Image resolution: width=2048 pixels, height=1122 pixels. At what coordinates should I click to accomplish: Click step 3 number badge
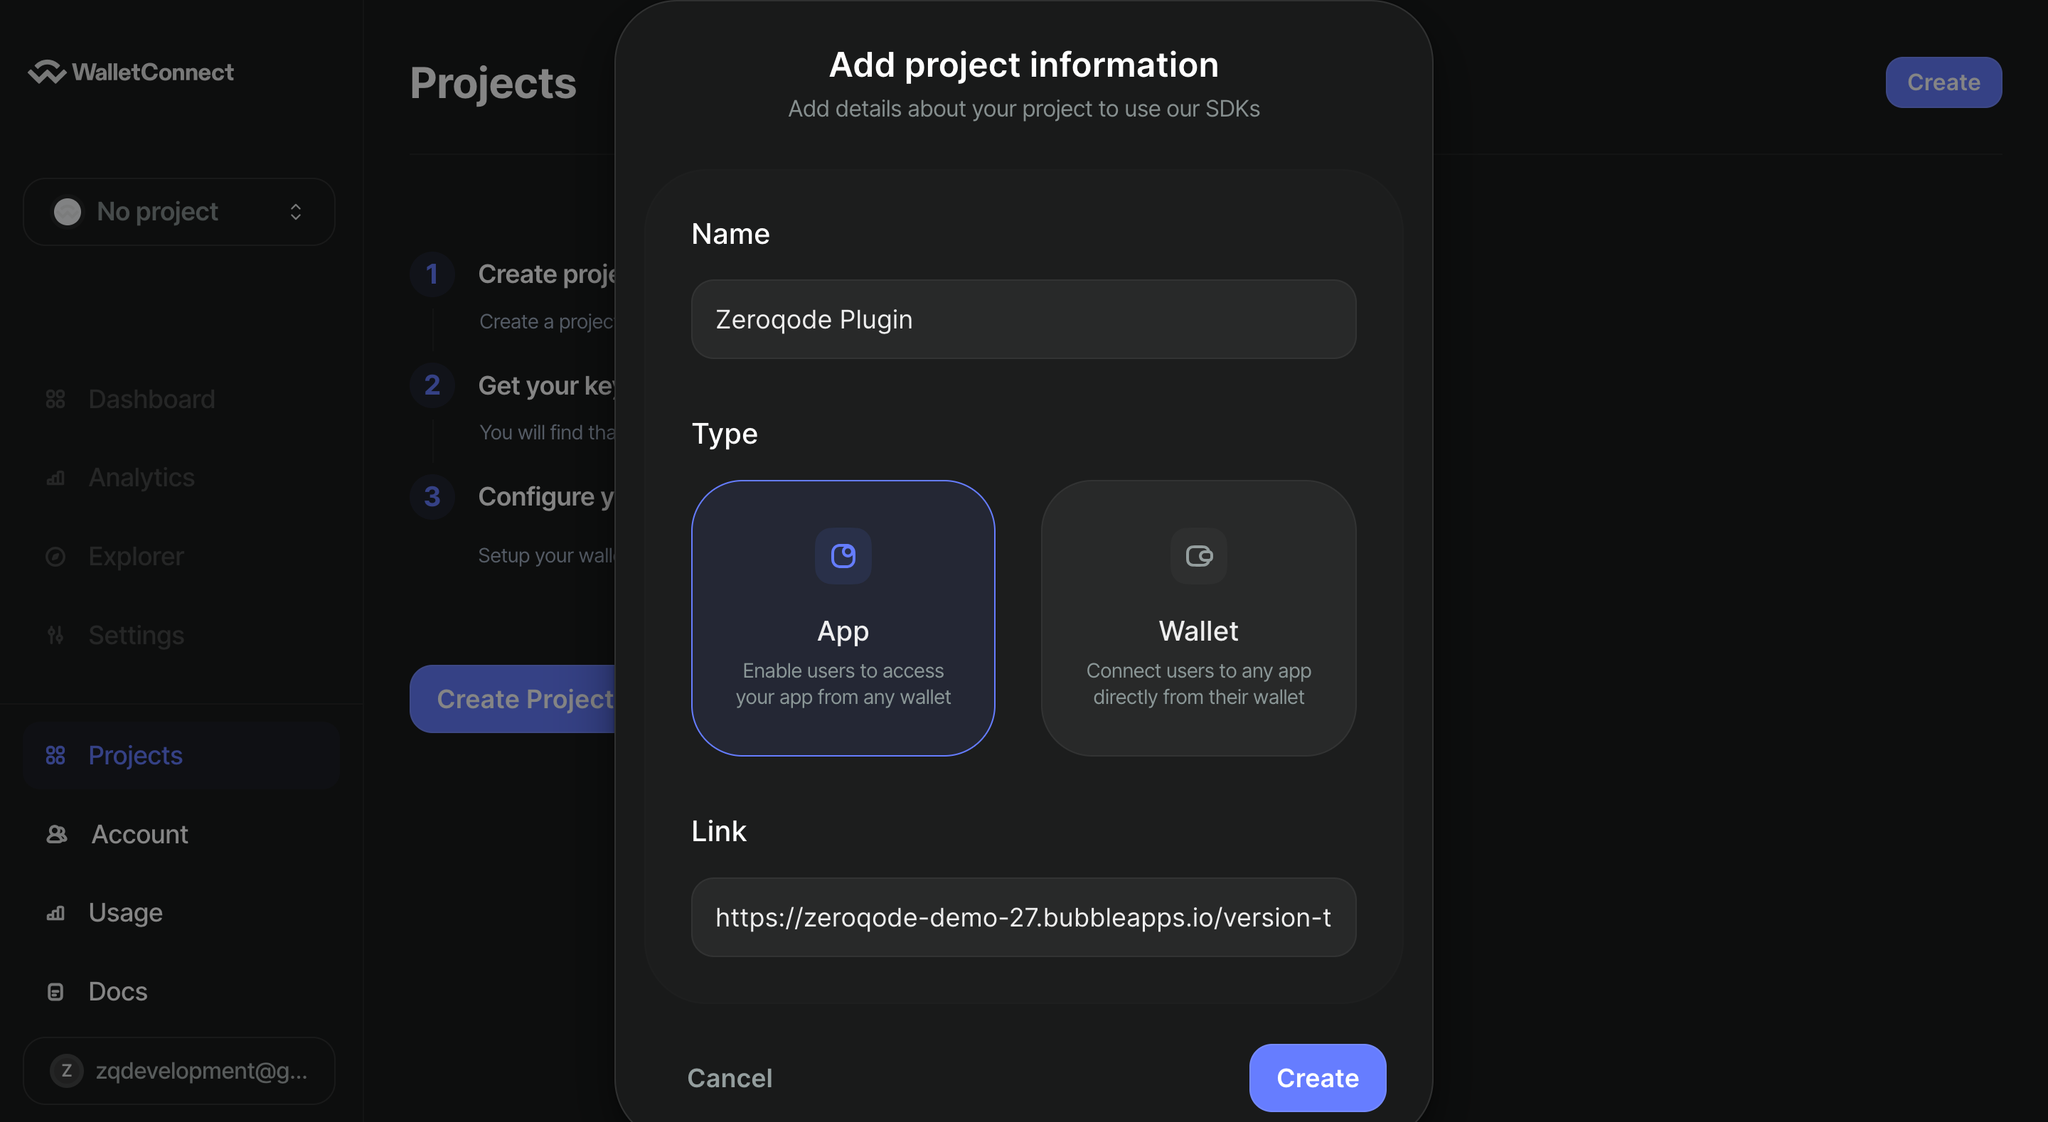(x=432, y=497)
